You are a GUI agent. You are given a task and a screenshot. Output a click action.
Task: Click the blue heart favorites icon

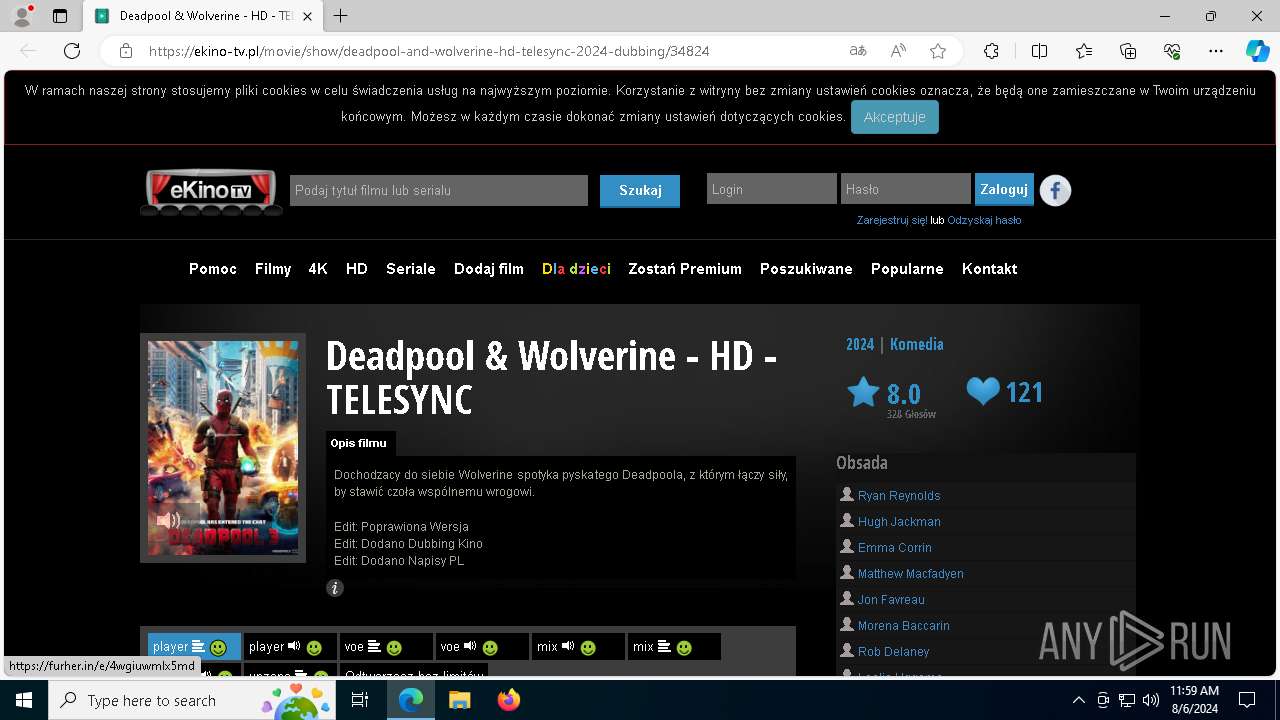(x=983, y=391)
